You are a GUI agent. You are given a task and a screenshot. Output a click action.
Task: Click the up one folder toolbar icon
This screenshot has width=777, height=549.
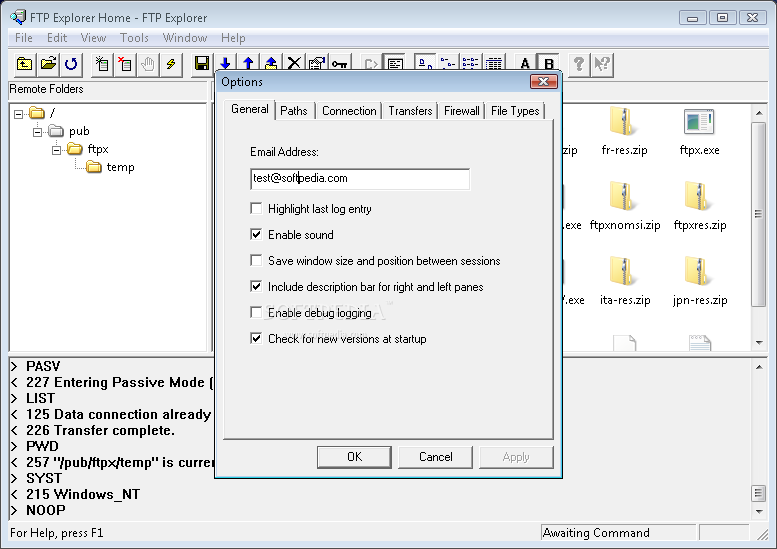[24, 64]
